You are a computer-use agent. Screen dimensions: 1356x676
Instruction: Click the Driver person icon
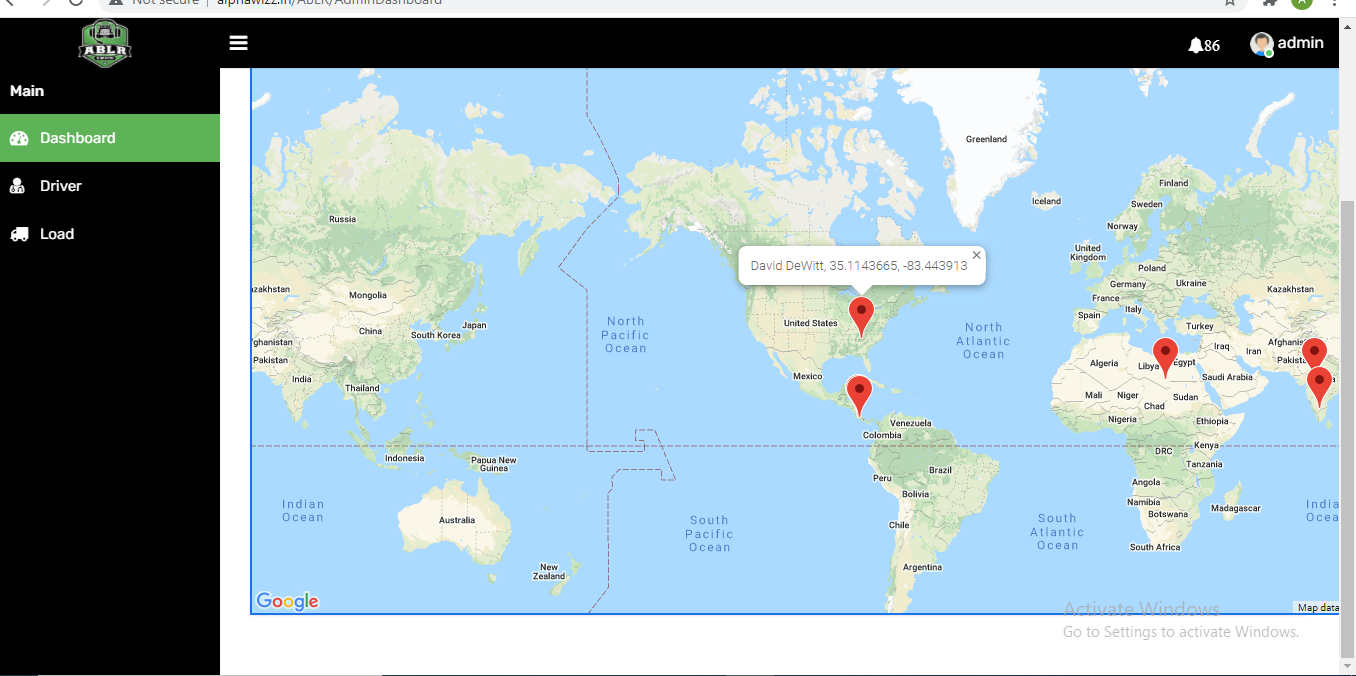[18, 186]
